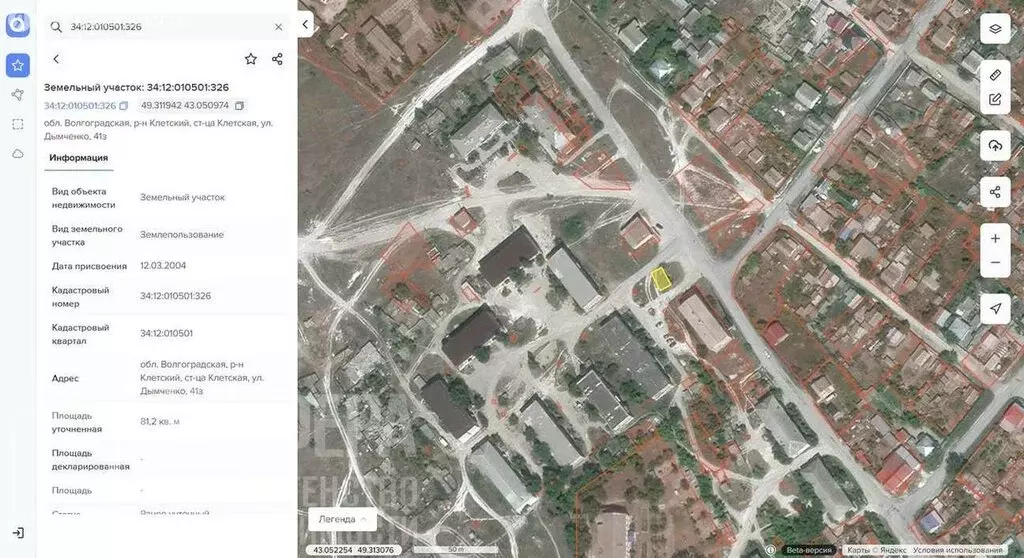Collapse the side panel with arrow
Viewport: 1024px width, 558px height.
[x=305, y=25]
